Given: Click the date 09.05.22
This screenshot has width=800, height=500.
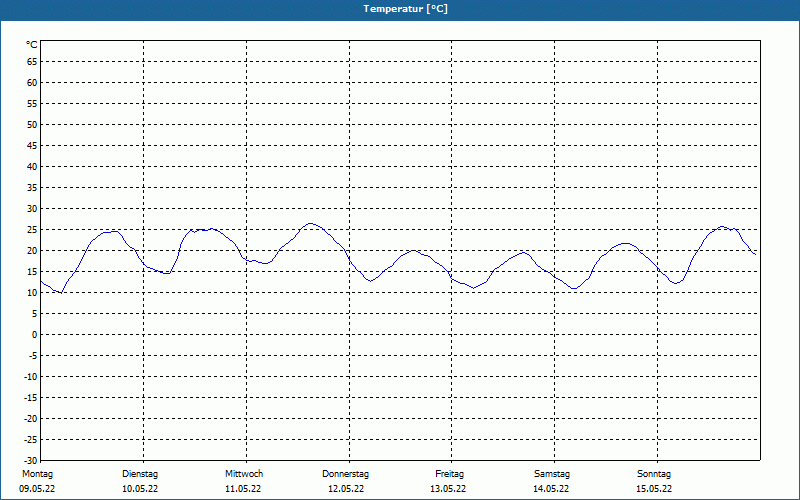Looking at the screenshot, I should click(37, 489).
